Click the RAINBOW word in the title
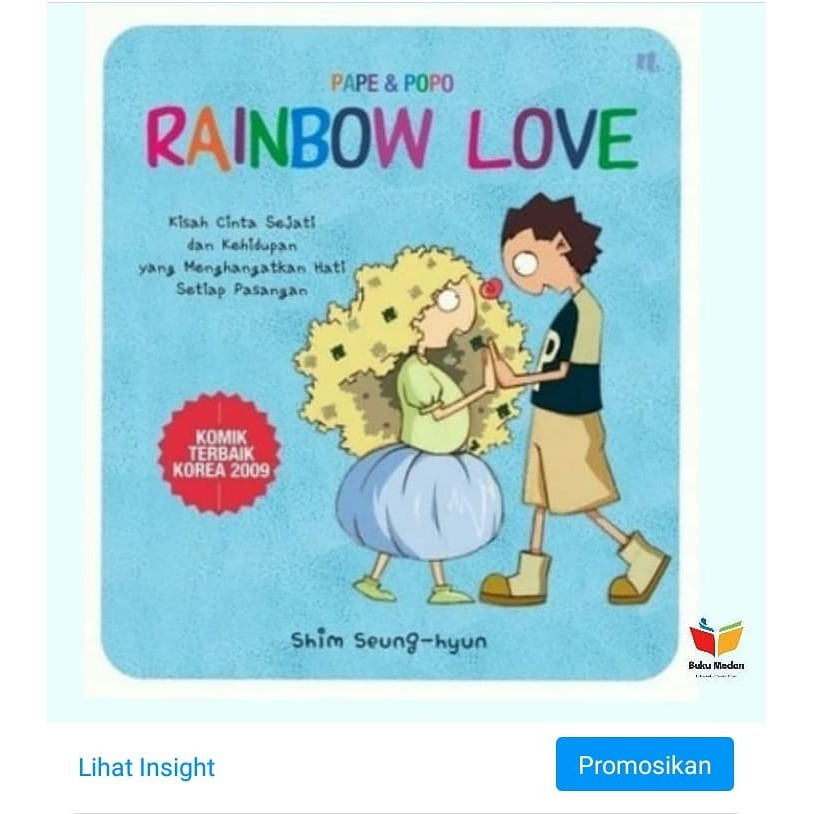The width and height of the screenshot is (814, 814). coord(289,137)
